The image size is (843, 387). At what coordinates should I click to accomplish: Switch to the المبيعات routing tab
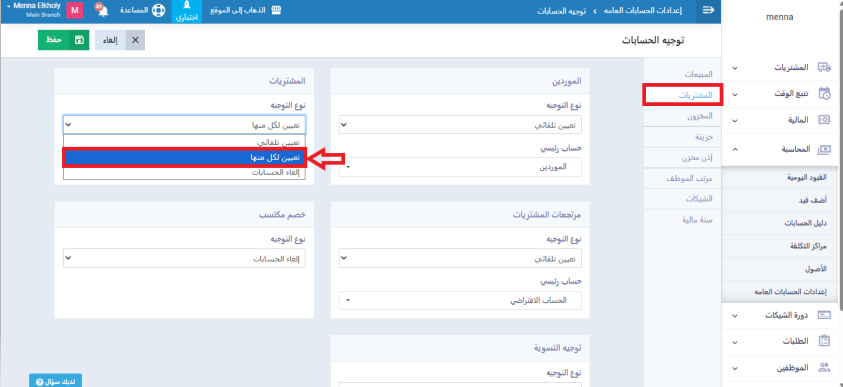[682, 74]
